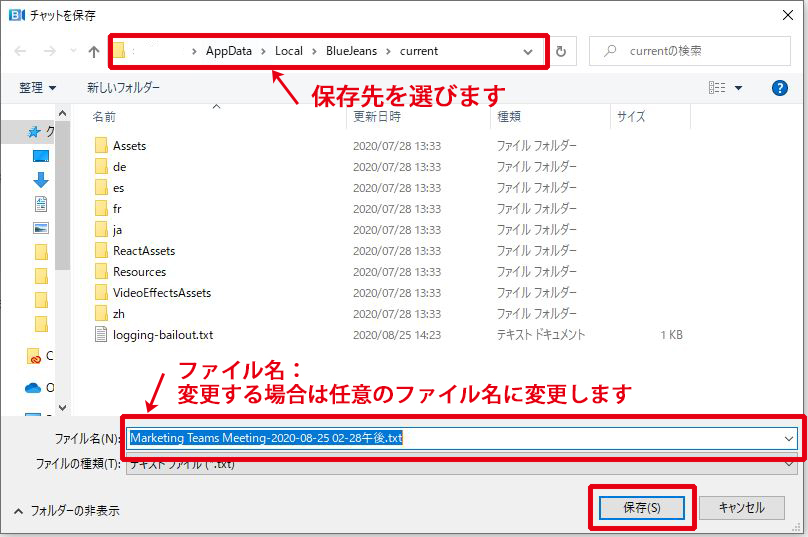Select the de folder

point(120,167)
